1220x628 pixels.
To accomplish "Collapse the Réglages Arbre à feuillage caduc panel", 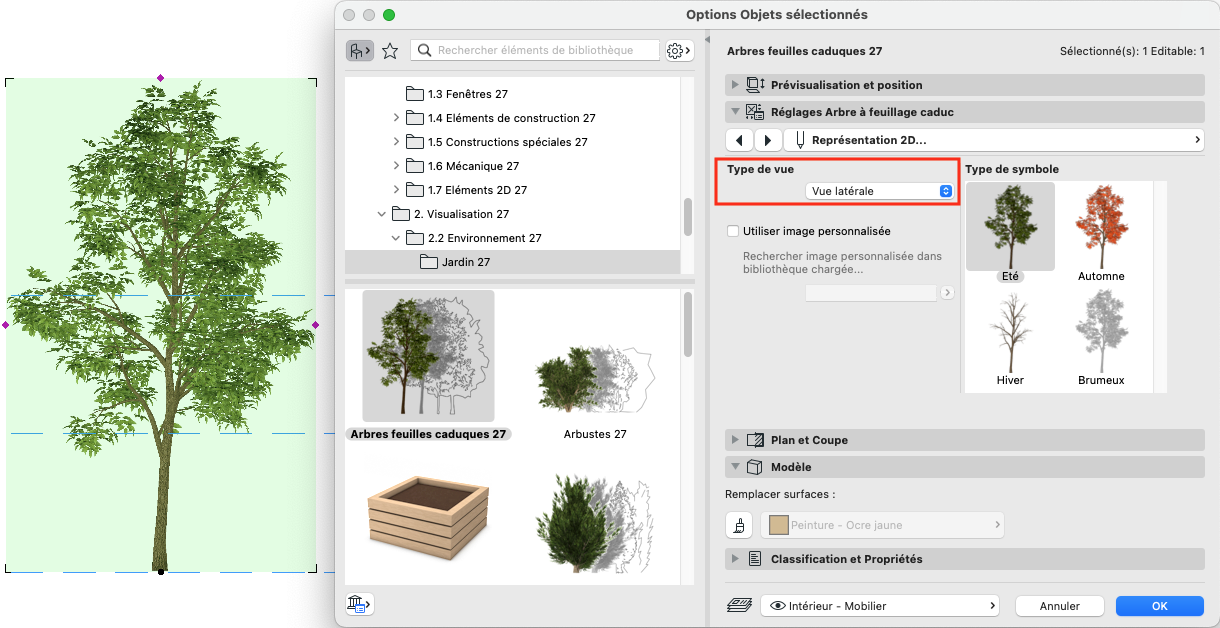I will tap(736, 112).
